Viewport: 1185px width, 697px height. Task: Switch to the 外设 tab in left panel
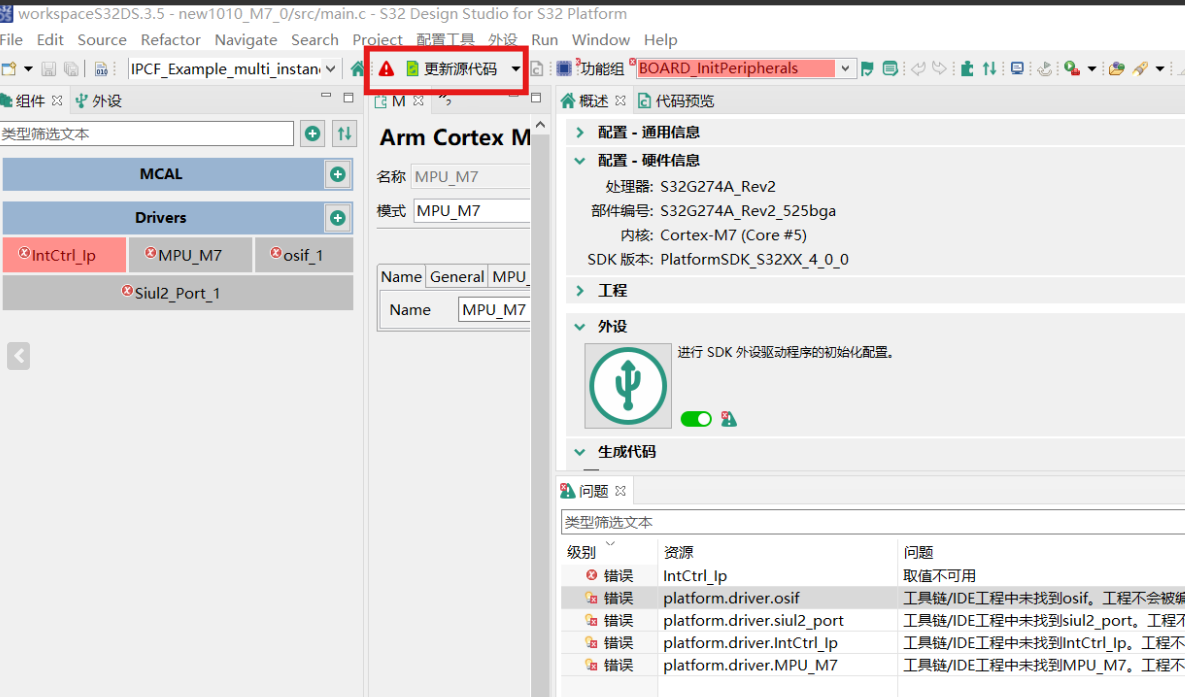(x=98, y=101)
